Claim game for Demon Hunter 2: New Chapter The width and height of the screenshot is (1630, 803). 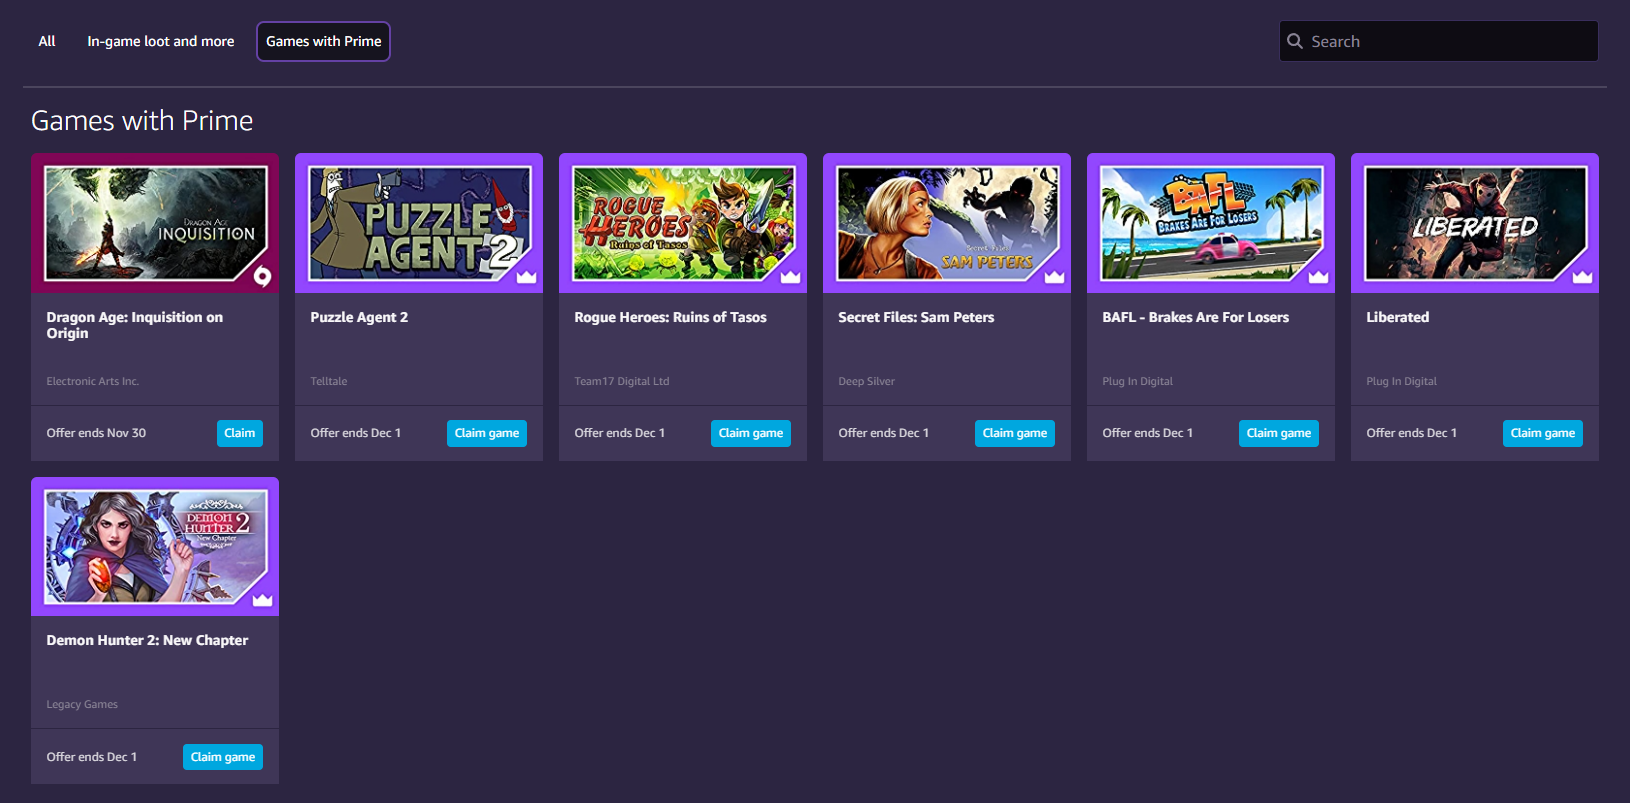tap(223, 757)
